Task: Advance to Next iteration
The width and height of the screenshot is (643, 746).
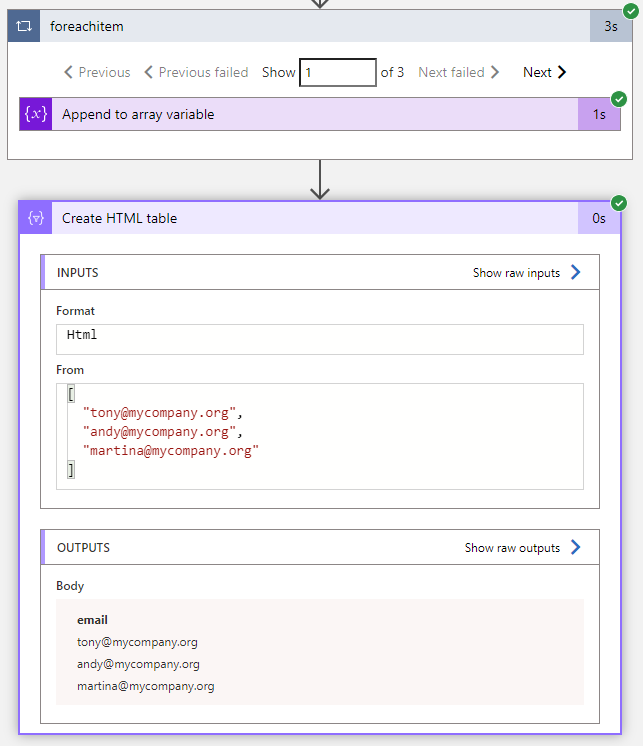Action: (537, 72)
